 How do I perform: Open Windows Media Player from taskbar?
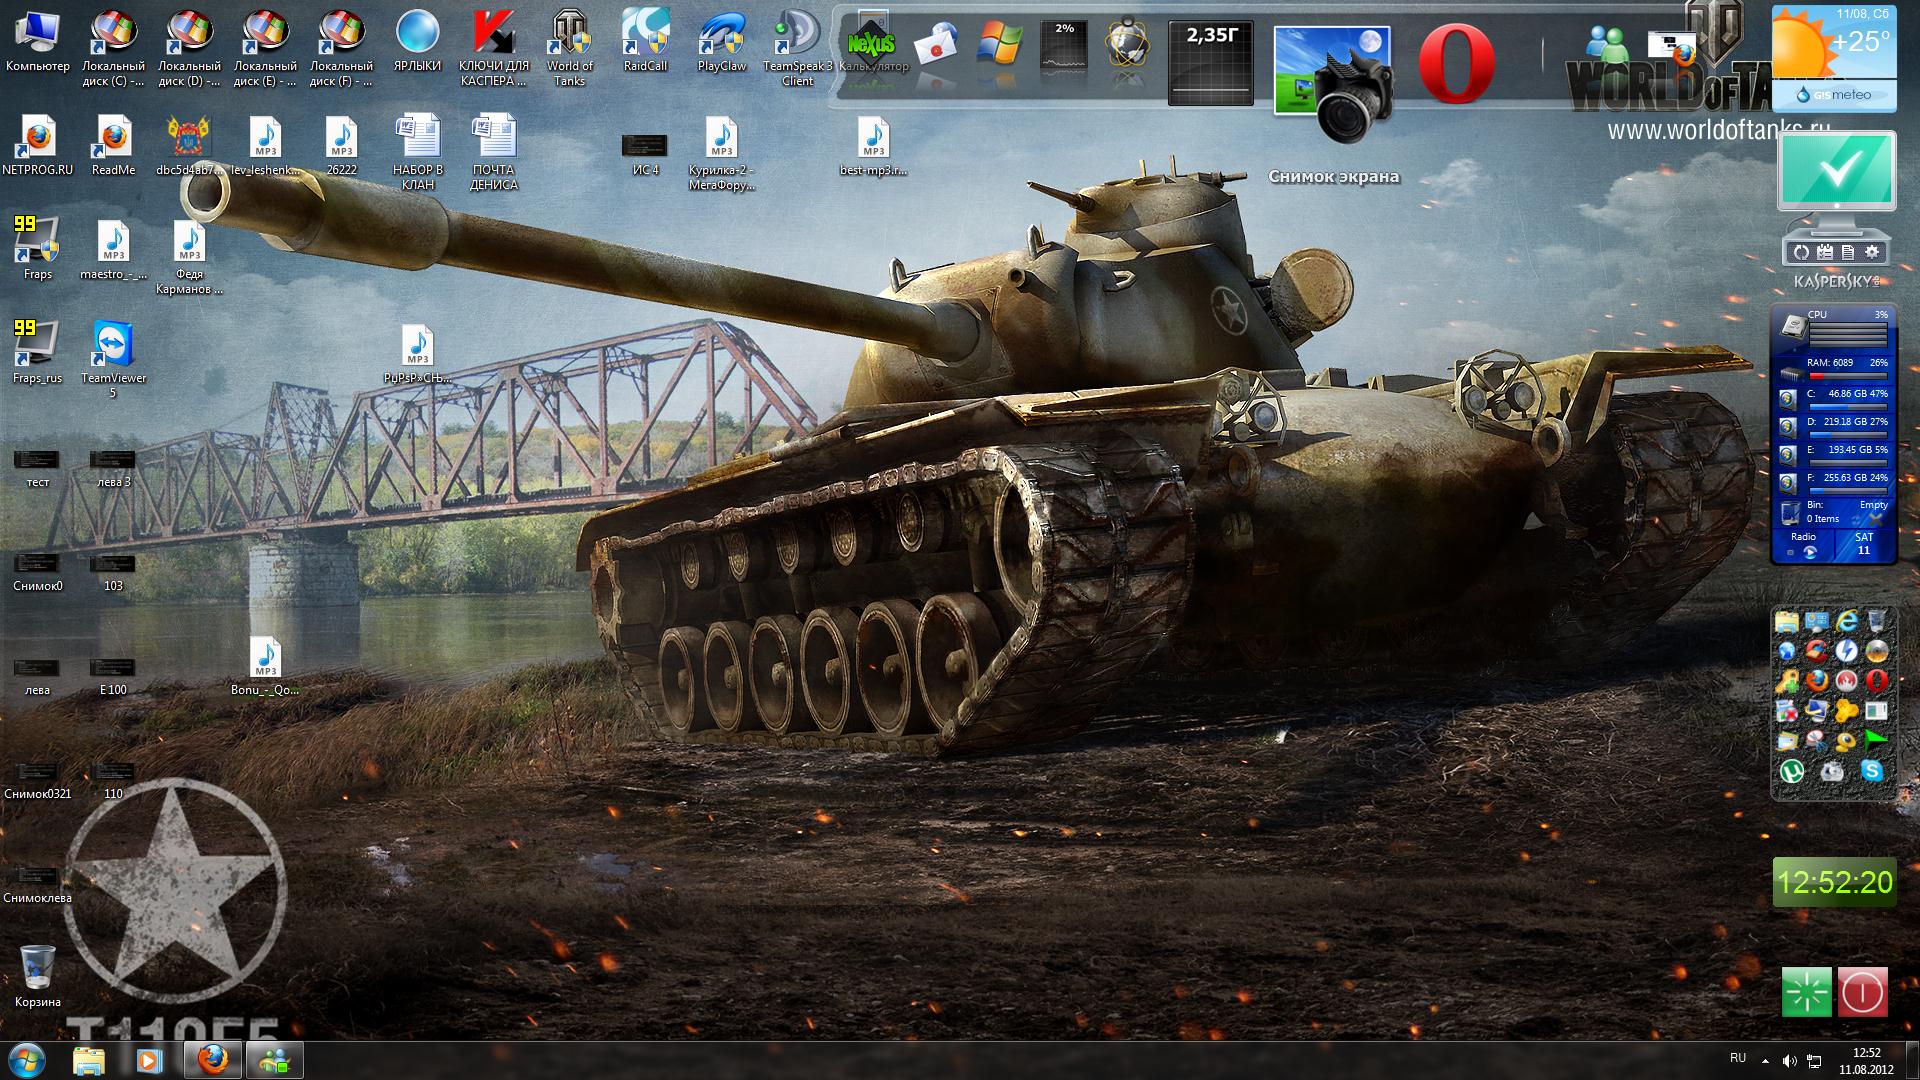tap(148, 1060)
